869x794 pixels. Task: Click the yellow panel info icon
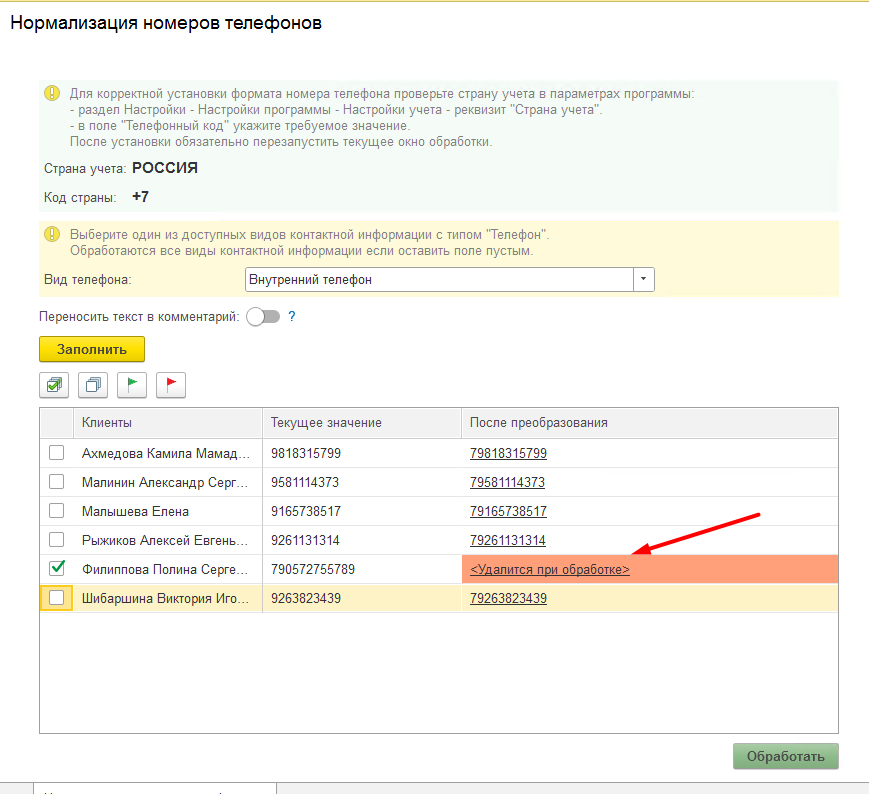[x=52, y=234]
